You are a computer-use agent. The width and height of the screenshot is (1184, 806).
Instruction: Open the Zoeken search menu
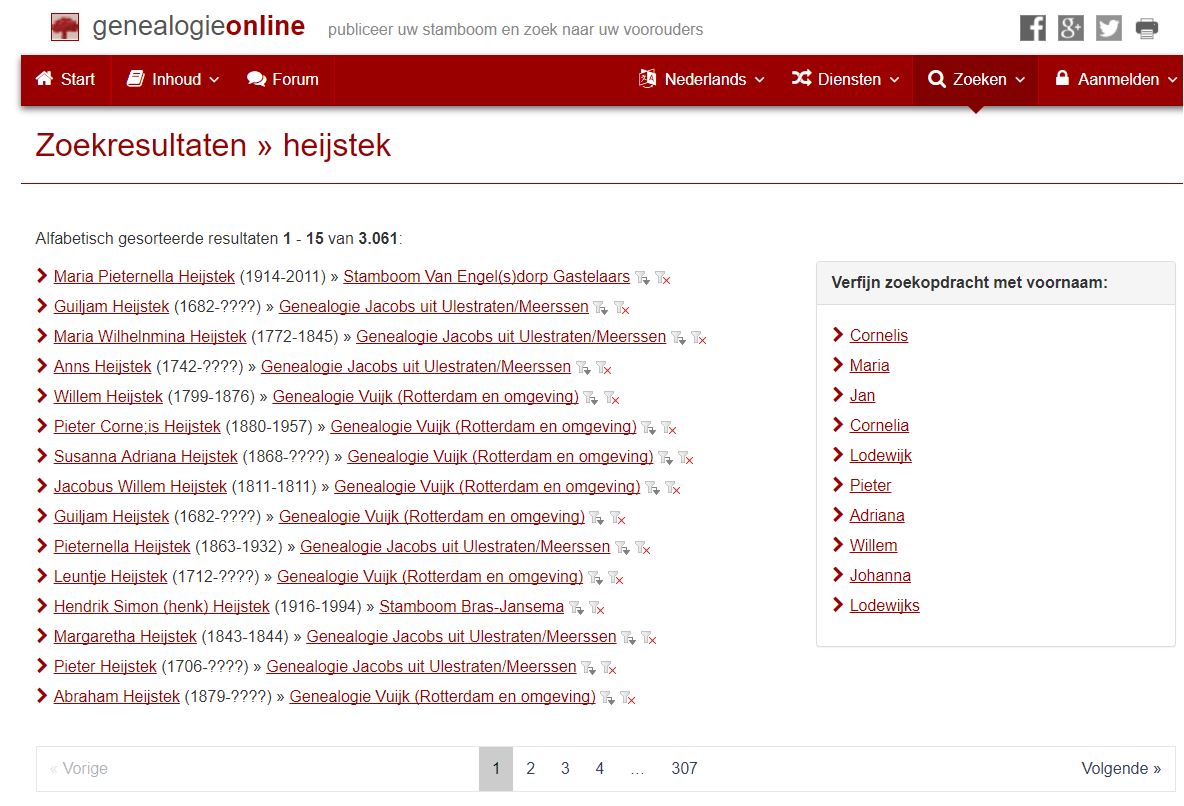[x=976, y=79]
